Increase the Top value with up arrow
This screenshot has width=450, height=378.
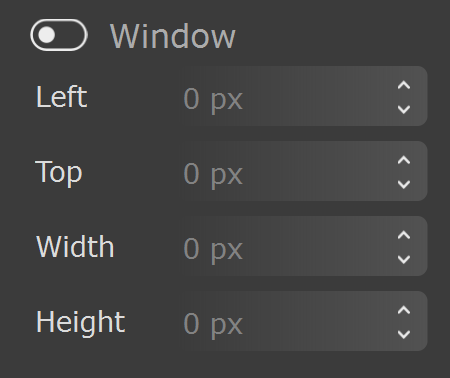(404, 160)
